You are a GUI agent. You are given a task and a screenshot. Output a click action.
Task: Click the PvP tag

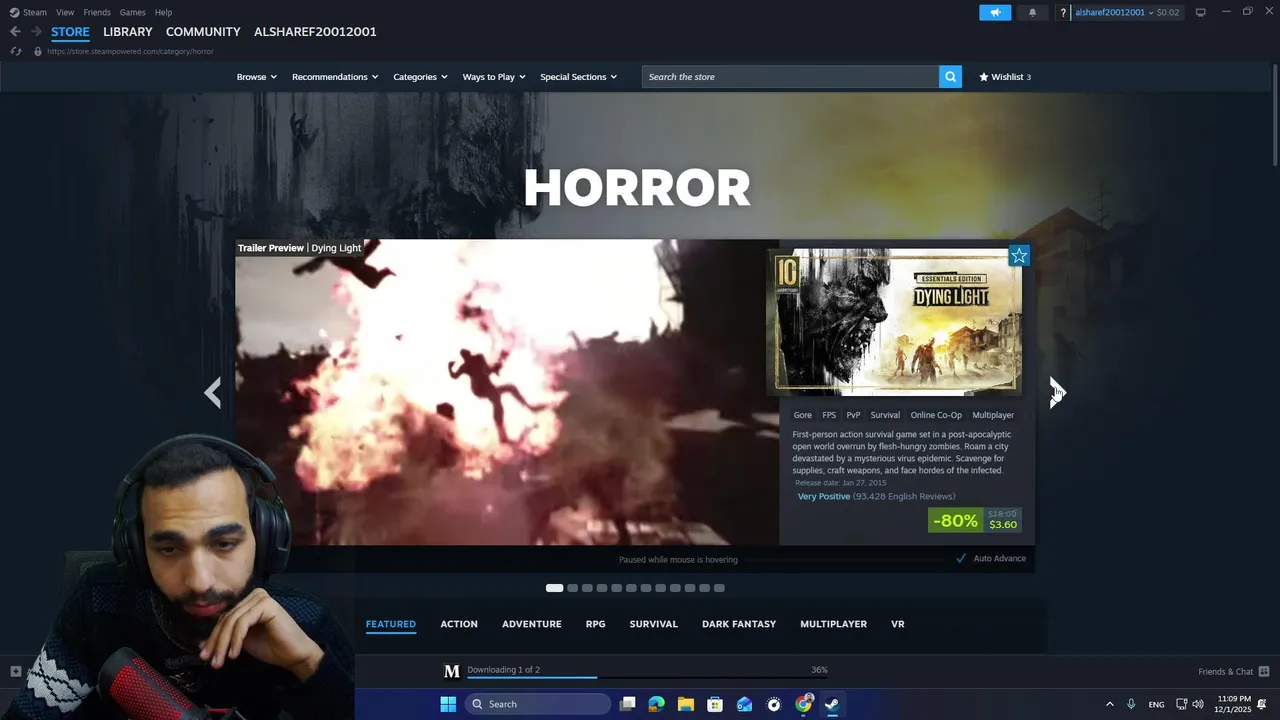(x=853, y=415)
